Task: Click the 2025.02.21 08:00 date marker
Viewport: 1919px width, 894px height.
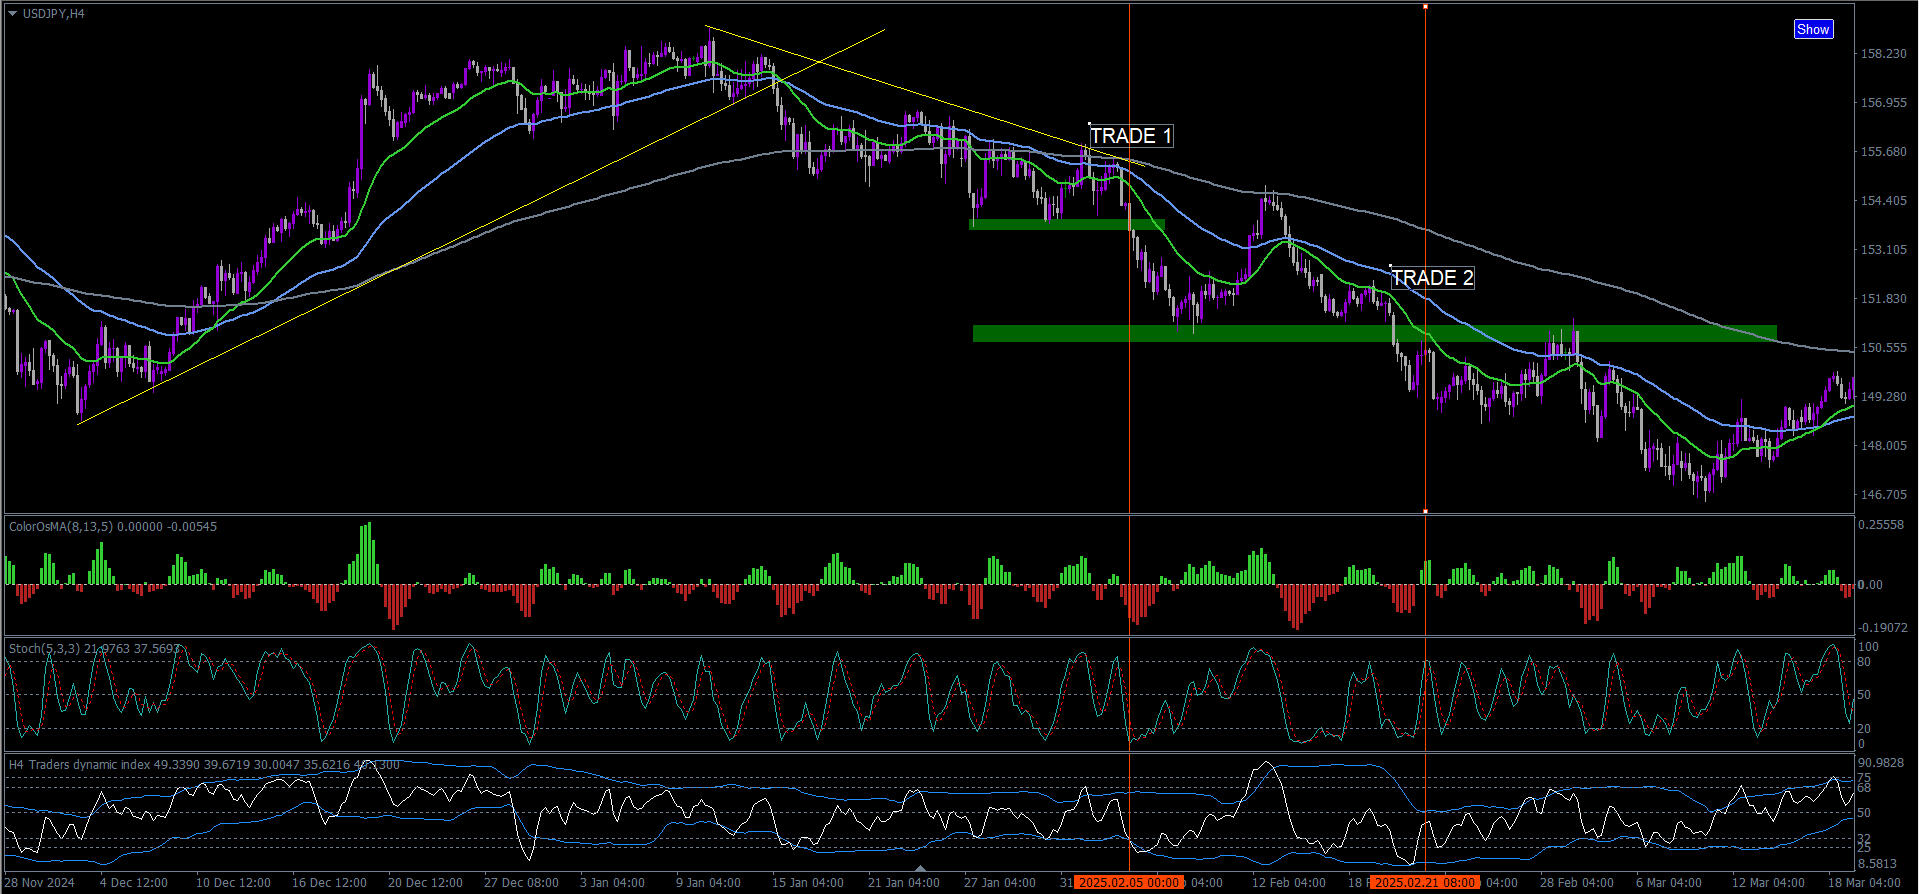Action: [x=1424, y=883]
